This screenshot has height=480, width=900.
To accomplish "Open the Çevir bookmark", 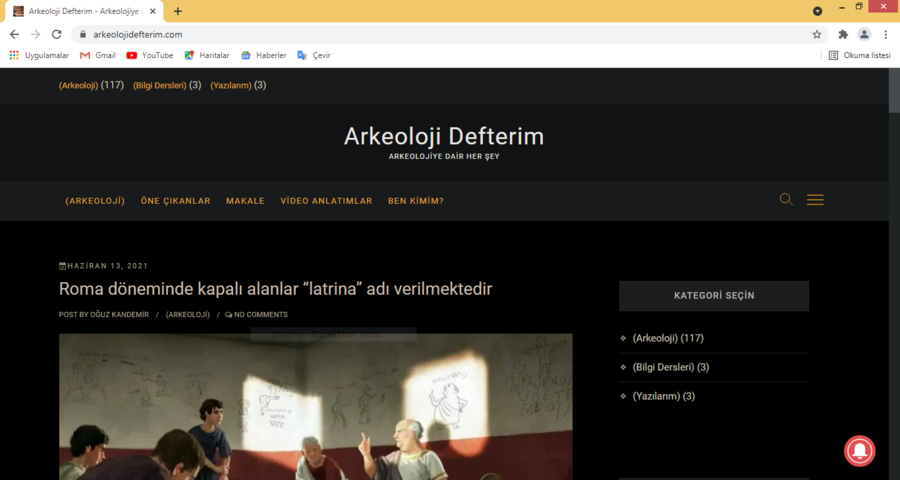I will (313, 55).
